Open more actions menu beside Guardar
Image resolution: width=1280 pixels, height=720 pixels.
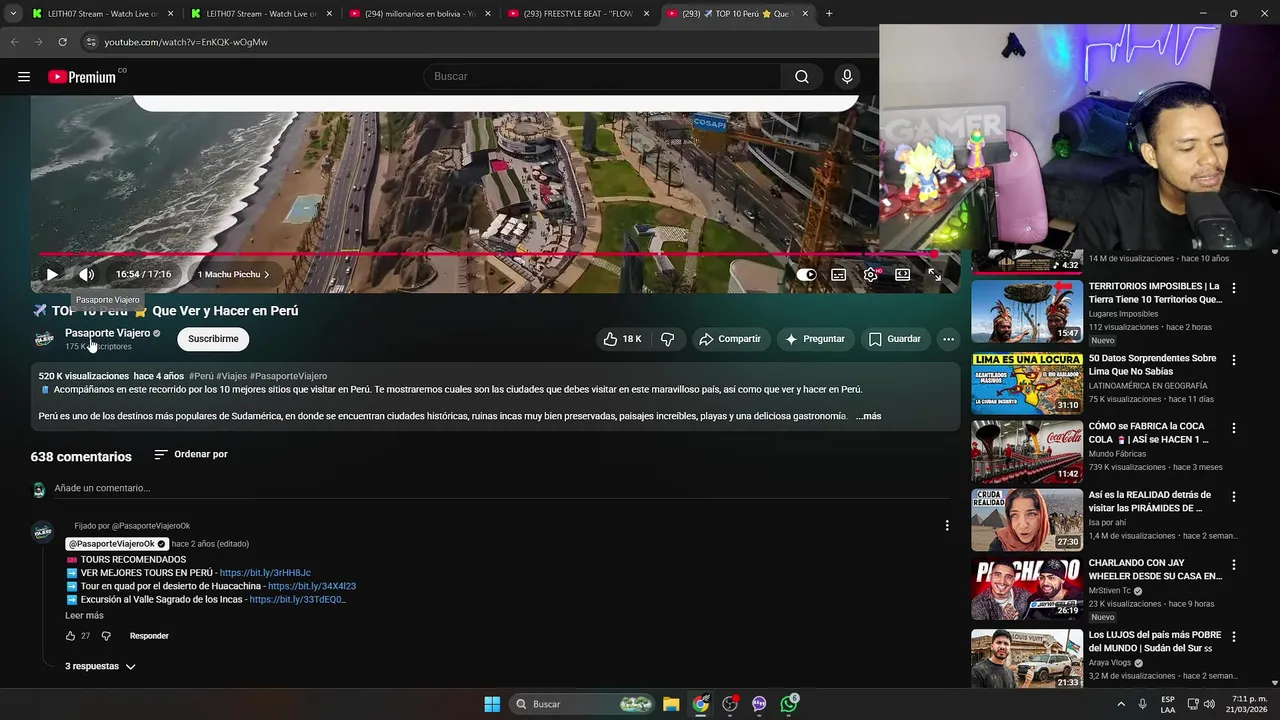pos(948,339)
